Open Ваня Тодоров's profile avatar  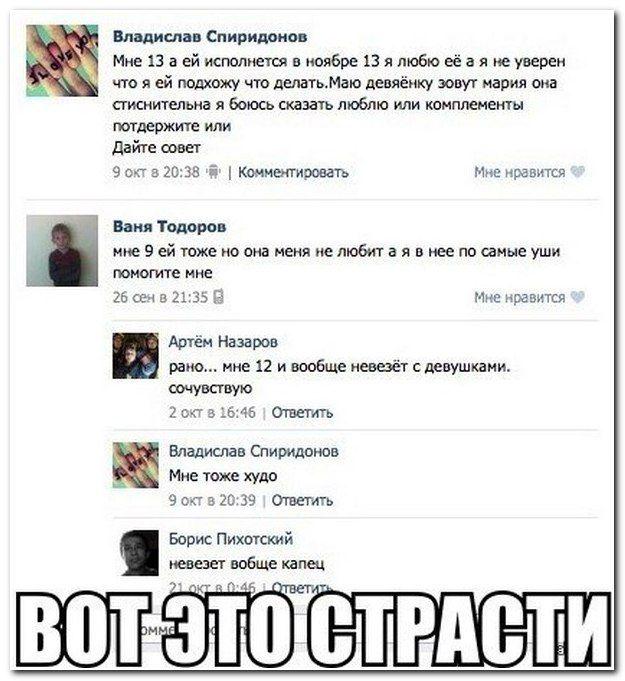(62, 251)
